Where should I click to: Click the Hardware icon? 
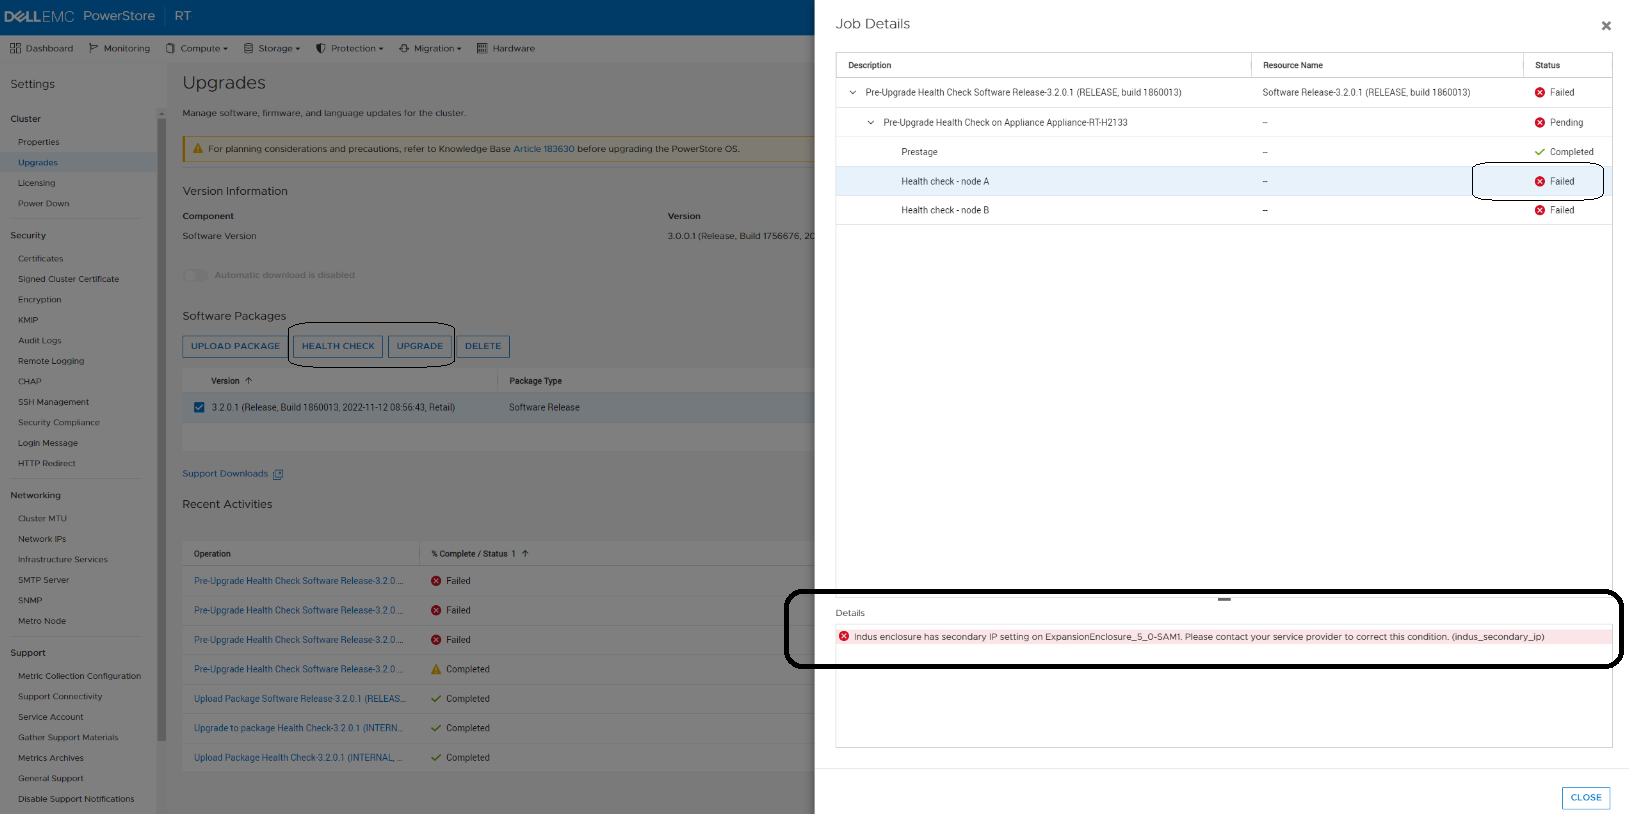(482, 48)
